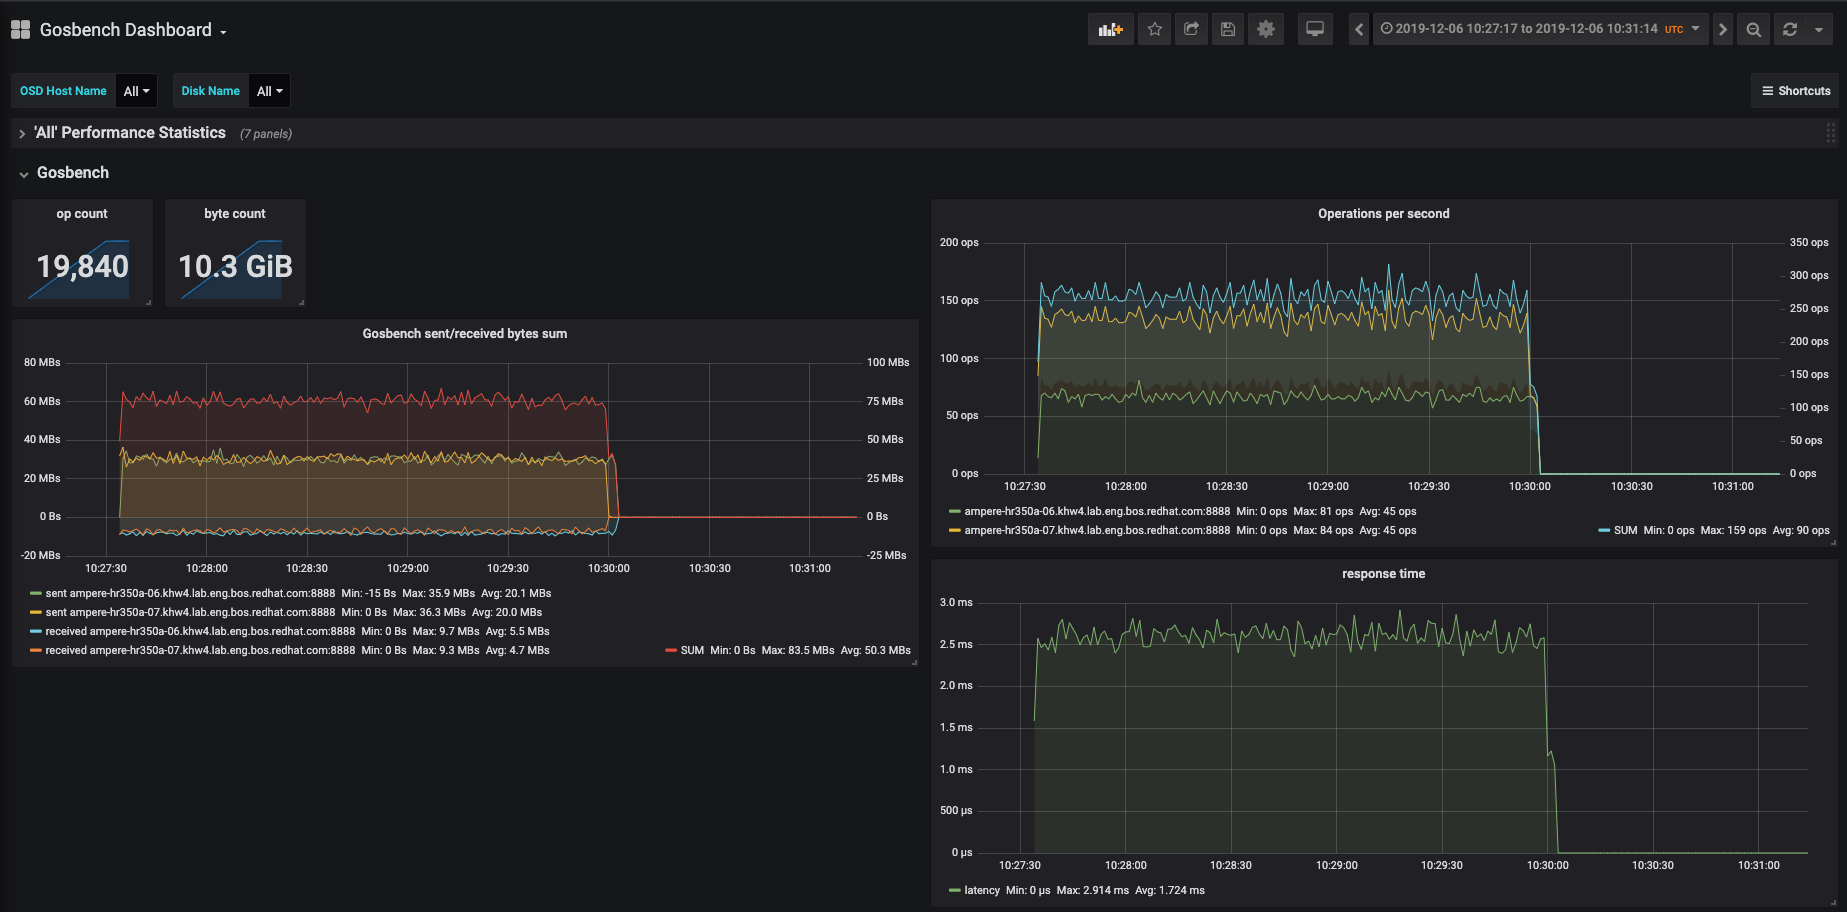Click the row drag handle on the Performance Statistics row
The image size is (1847, 912).
click(1831, 133)
